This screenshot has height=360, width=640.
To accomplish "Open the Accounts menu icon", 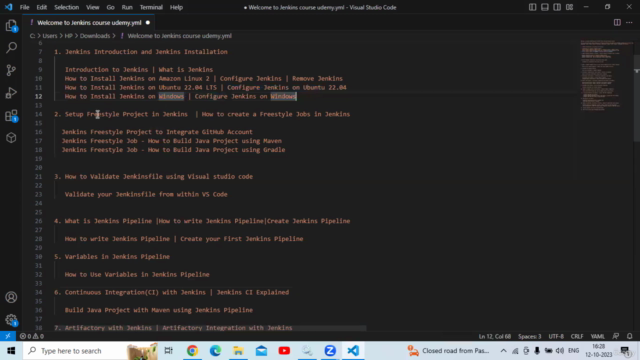I will pos(11,297).
